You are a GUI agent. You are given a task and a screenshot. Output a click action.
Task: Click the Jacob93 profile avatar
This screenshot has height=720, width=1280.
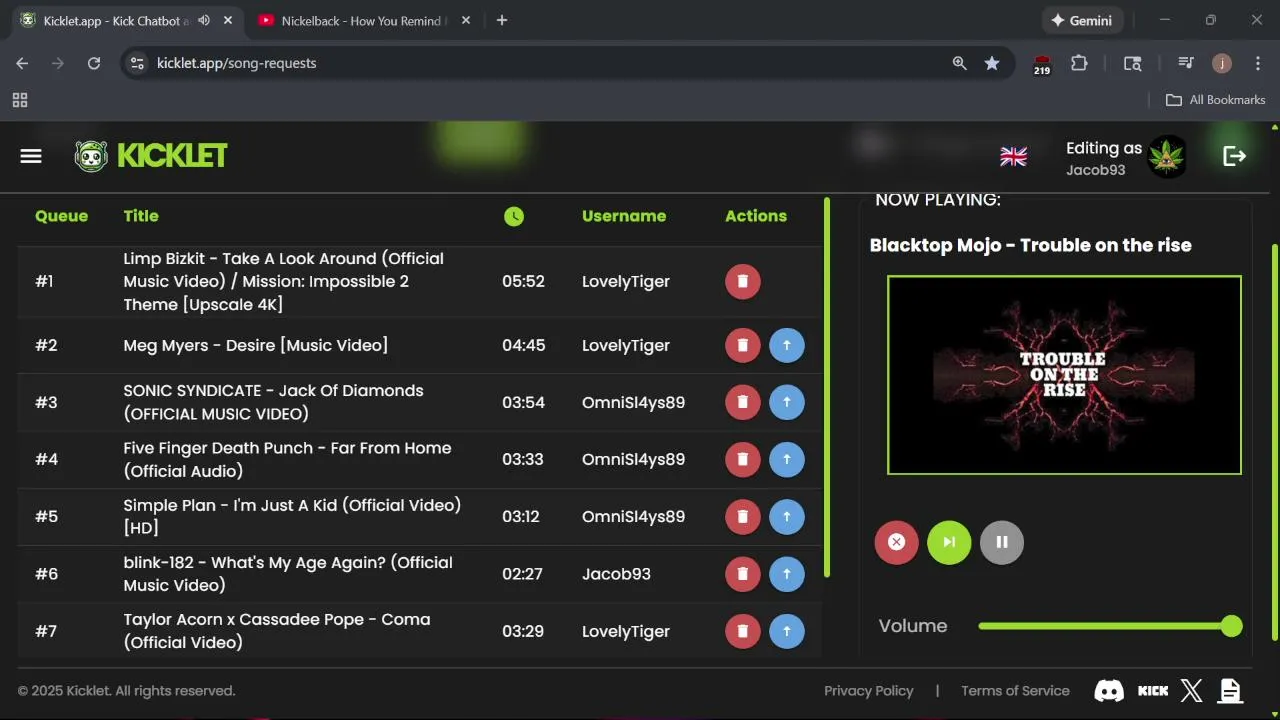click(x=1167, y=157)
